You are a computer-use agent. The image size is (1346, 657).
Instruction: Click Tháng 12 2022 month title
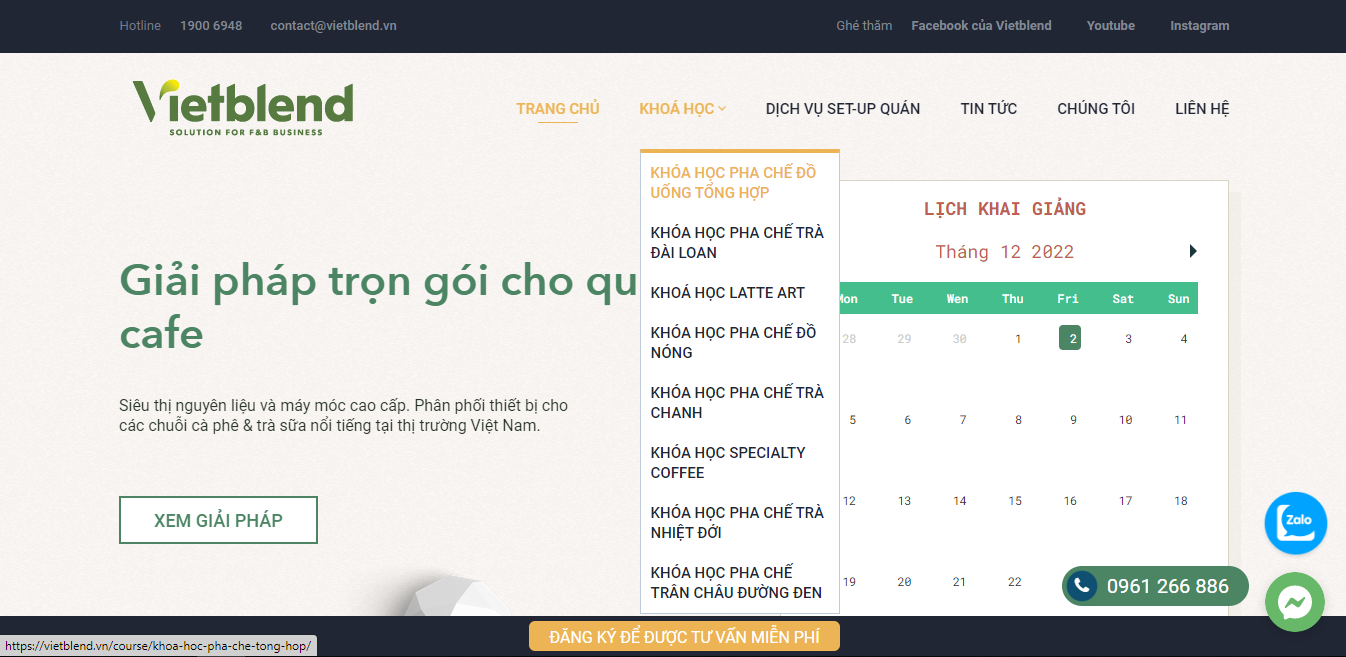1004,252
